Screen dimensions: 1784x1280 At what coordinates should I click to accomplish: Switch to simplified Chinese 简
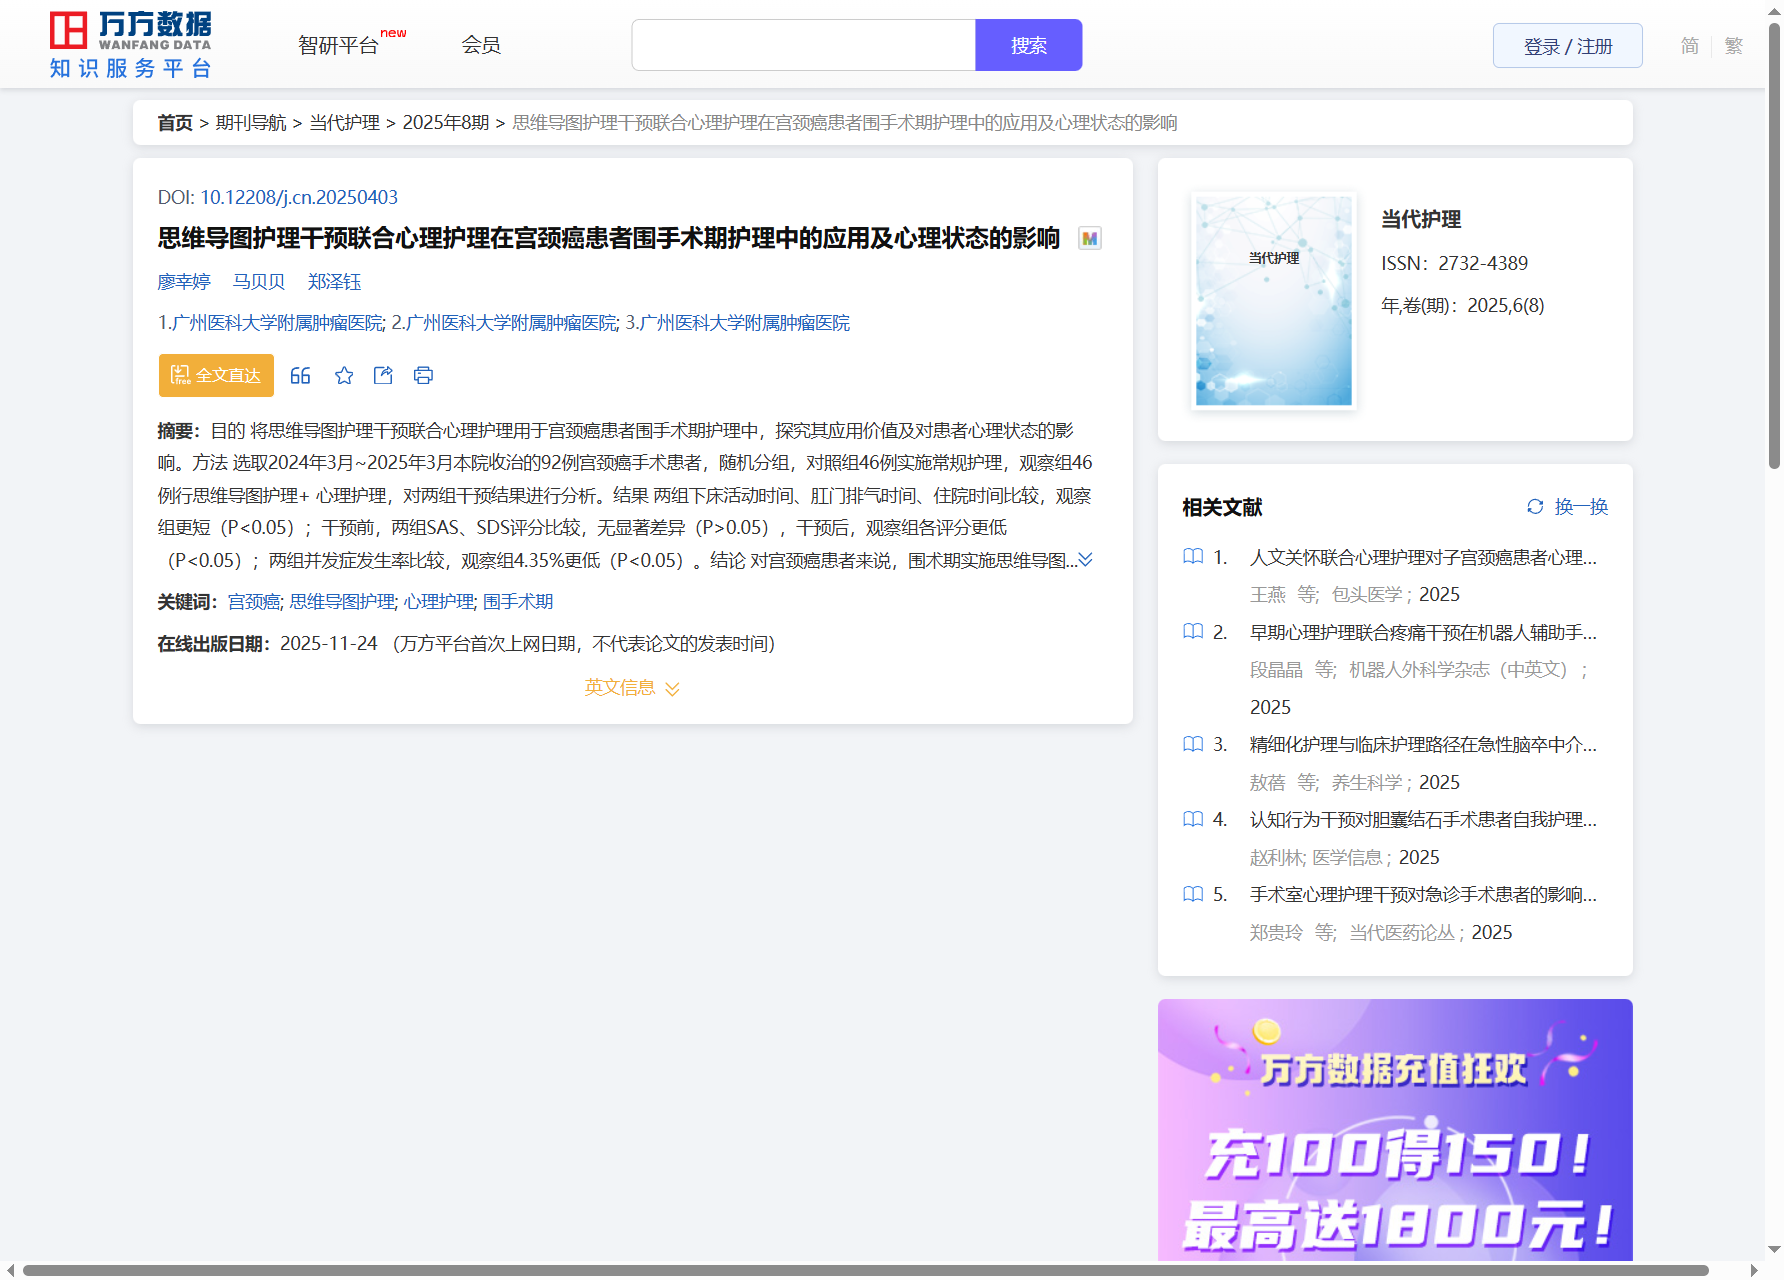(1689, 46)
